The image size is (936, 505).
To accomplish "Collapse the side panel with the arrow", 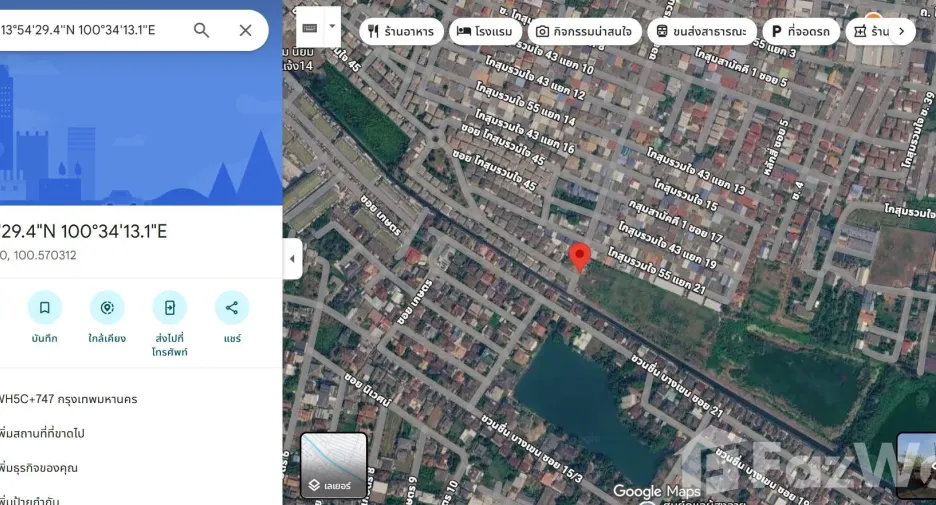I will [x=292, y=258].
